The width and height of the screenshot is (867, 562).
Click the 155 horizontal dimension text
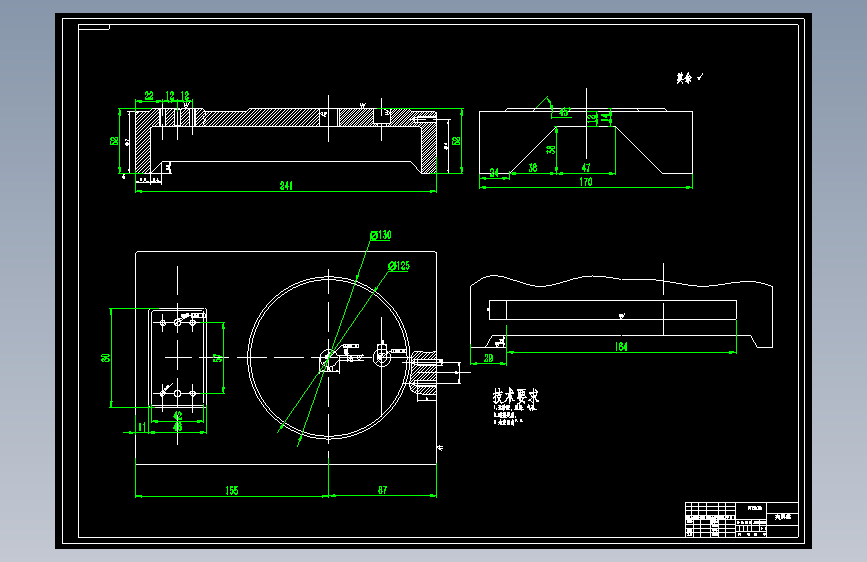pyautogui.click(x=232, y=490)
